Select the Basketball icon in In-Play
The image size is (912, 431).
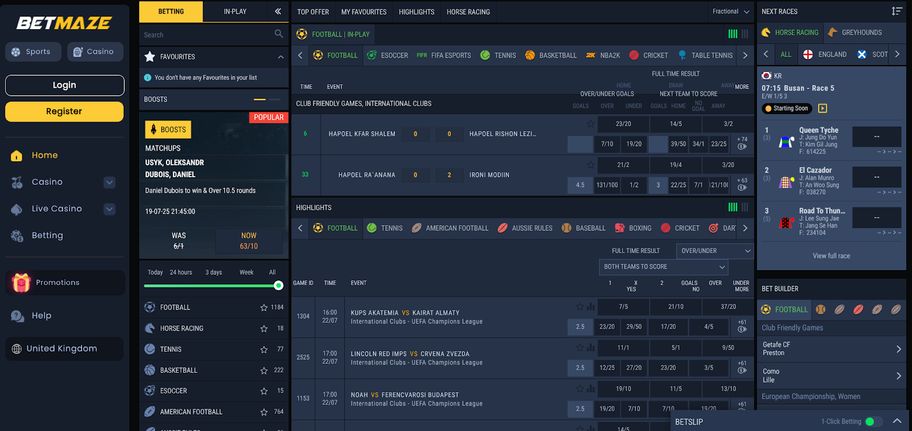tap(530, 55)
